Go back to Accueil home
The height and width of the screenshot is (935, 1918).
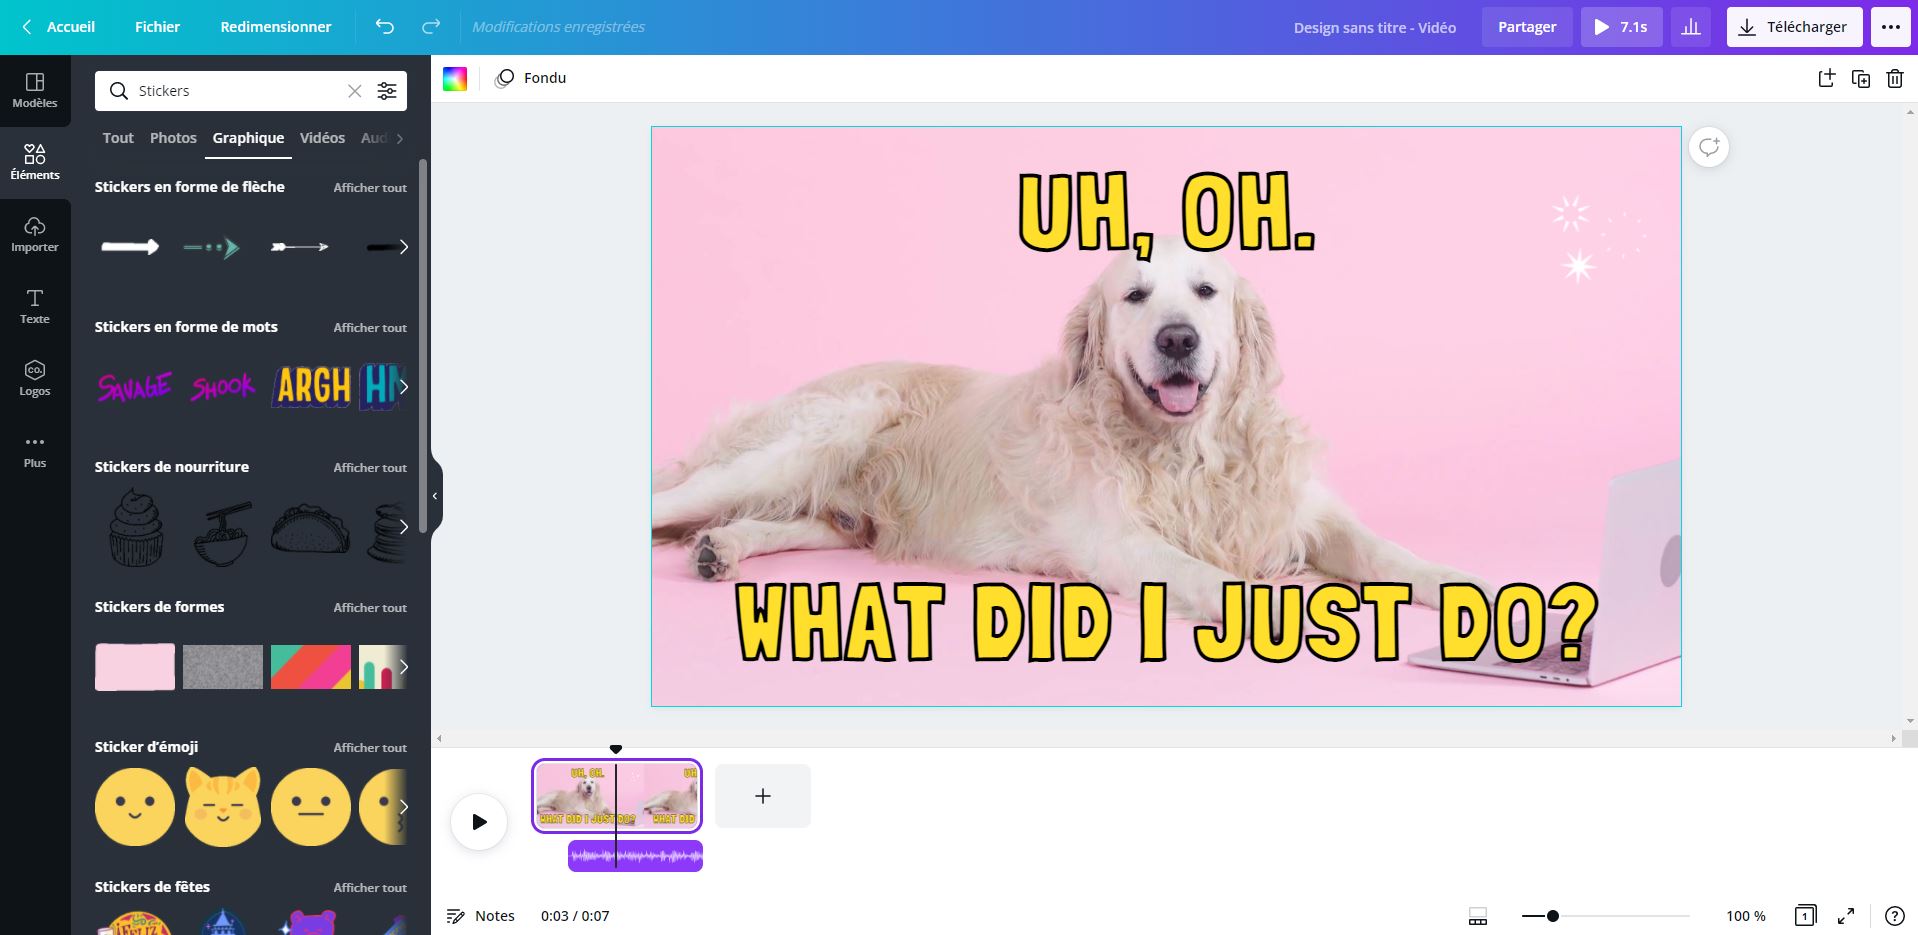59,27
